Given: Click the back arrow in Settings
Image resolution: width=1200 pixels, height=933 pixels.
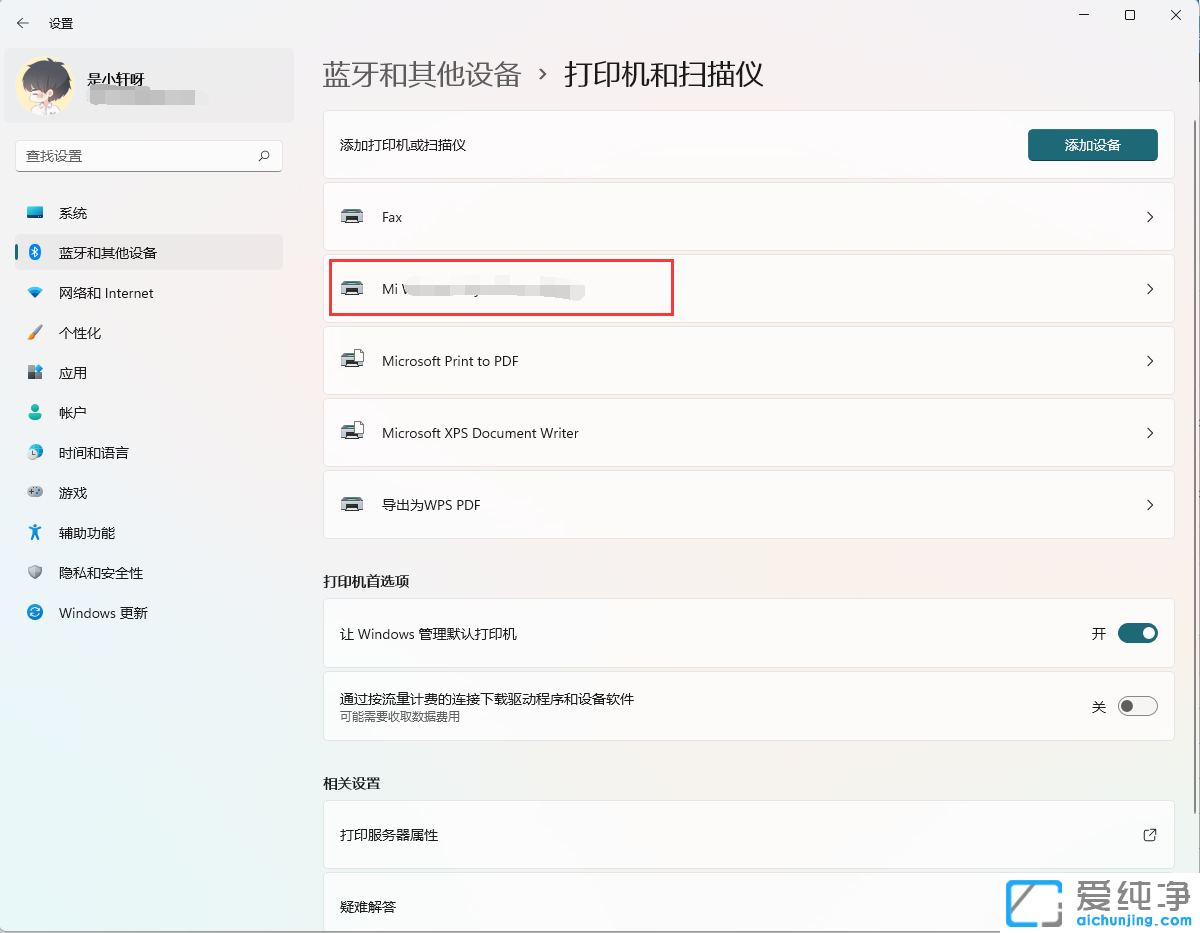Looking at the screenshot, I should point(22,22).
